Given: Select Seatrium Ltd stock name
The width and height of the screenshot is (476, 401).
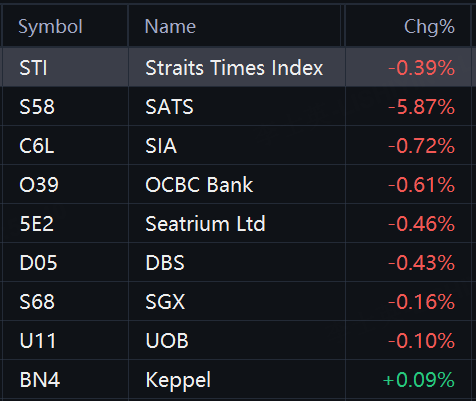Looking at the screenshot, I should click(205, 224).
